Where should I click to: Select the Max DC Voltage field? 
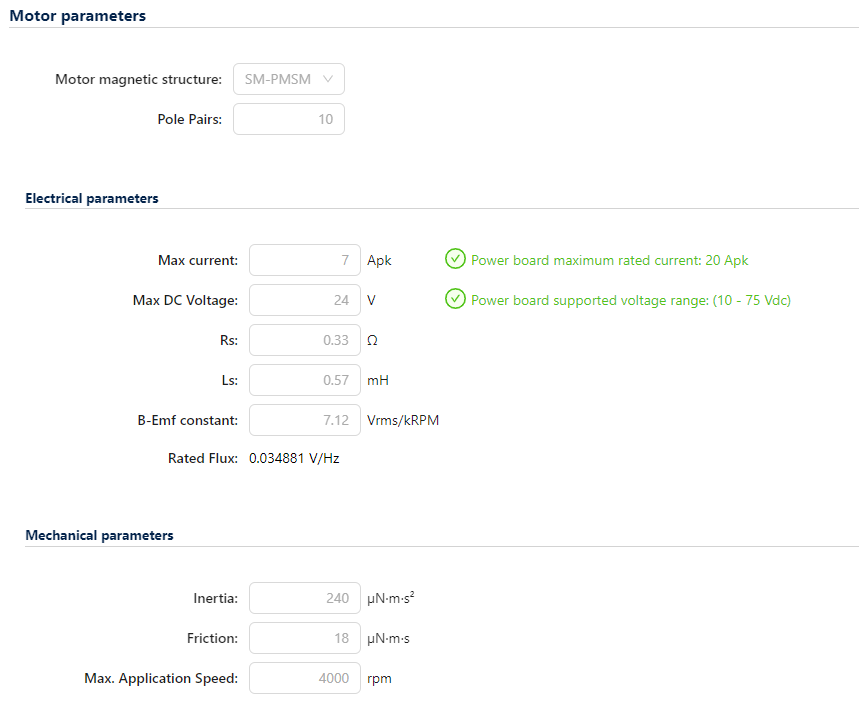point(304,300)
